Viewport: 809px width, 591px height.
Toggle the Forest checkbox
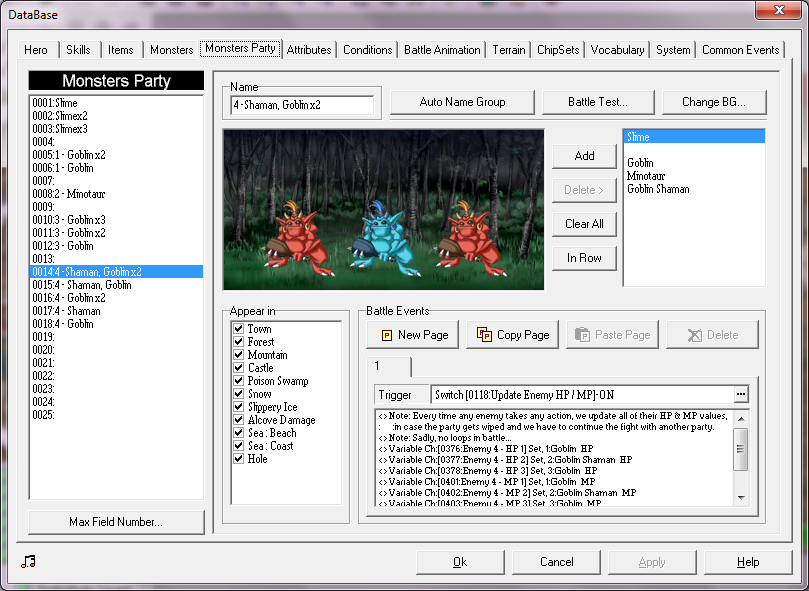click(x=238, y=341)
